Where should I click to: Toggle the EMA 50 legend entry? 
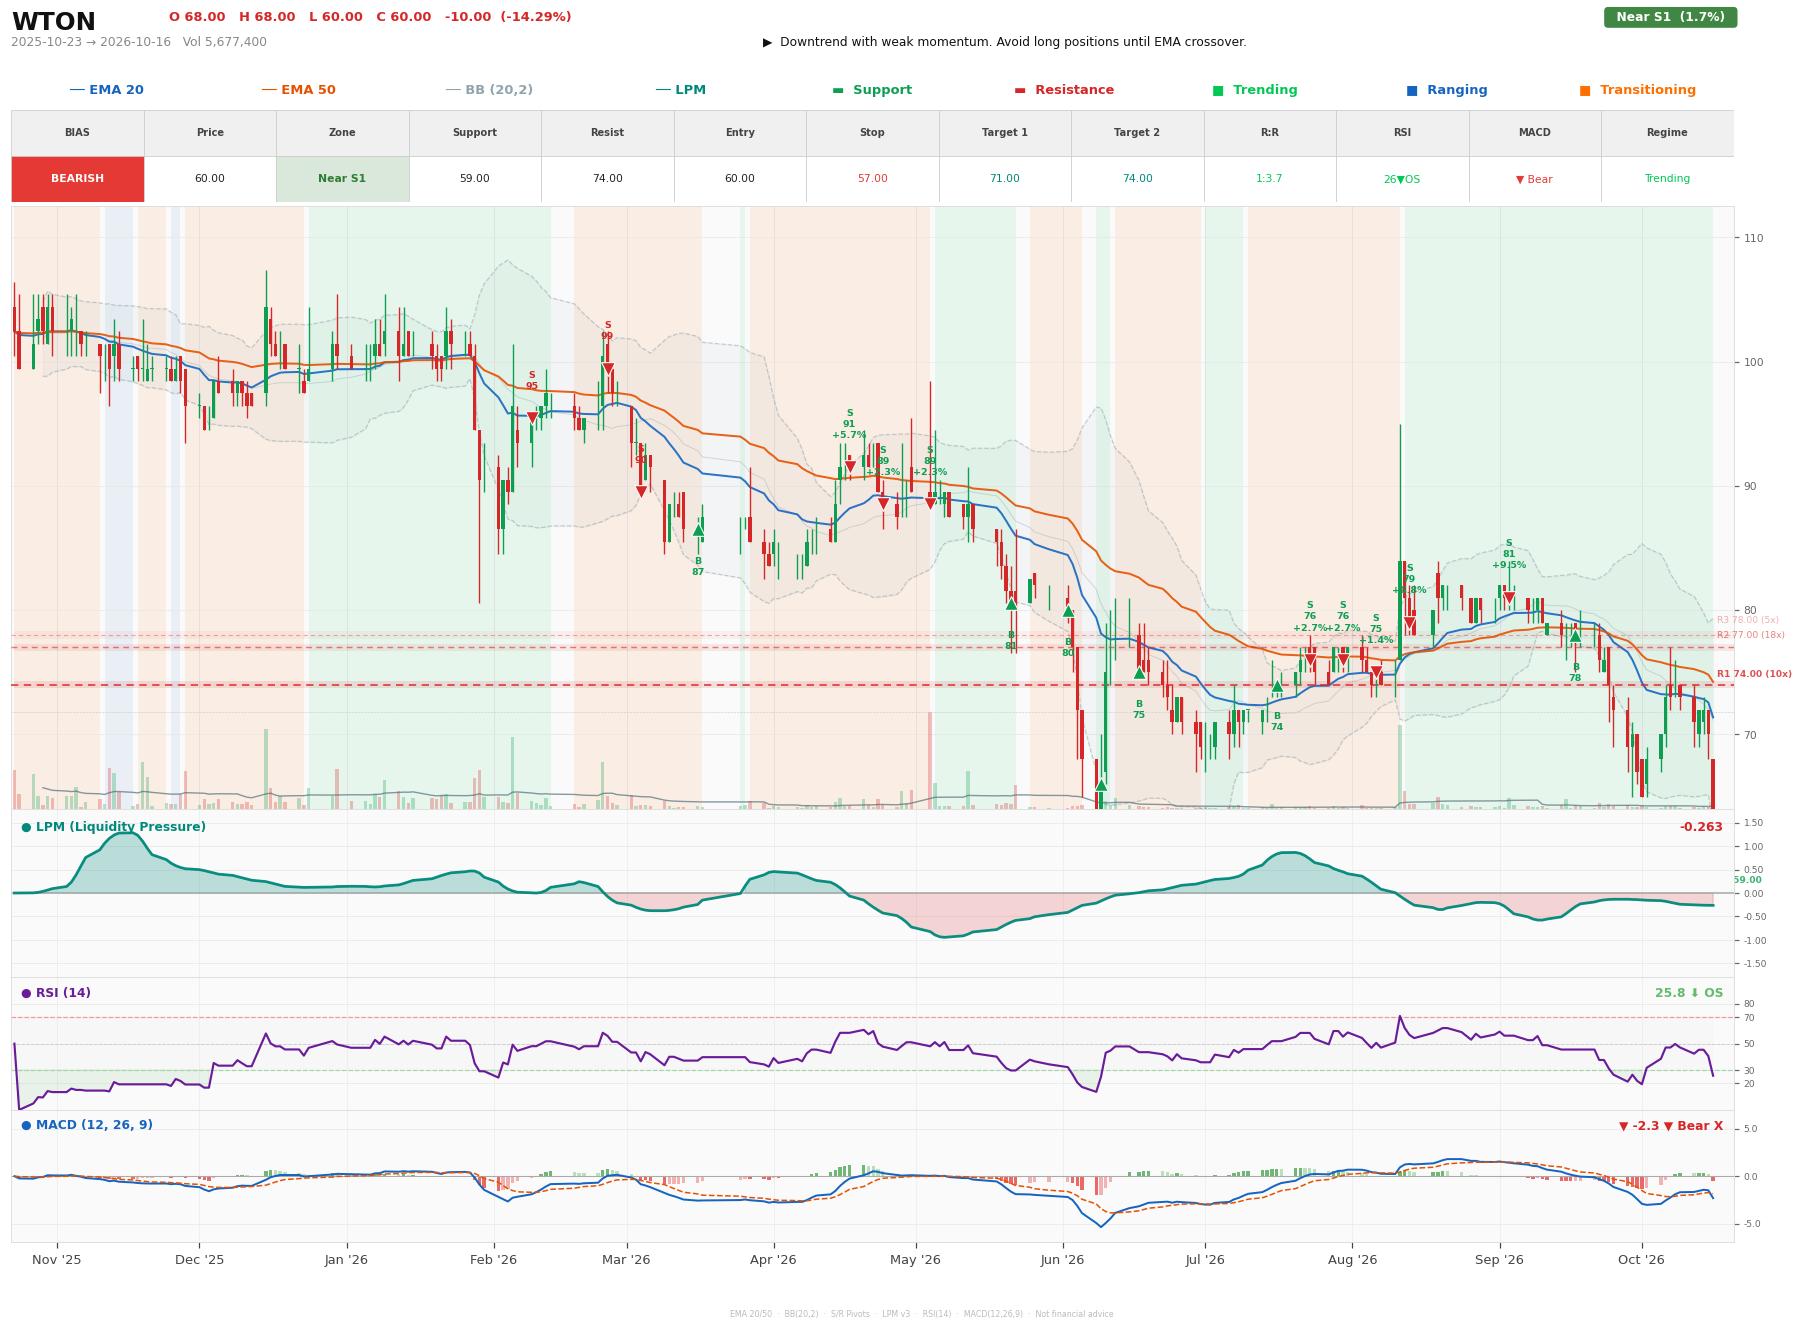point(299,90)
